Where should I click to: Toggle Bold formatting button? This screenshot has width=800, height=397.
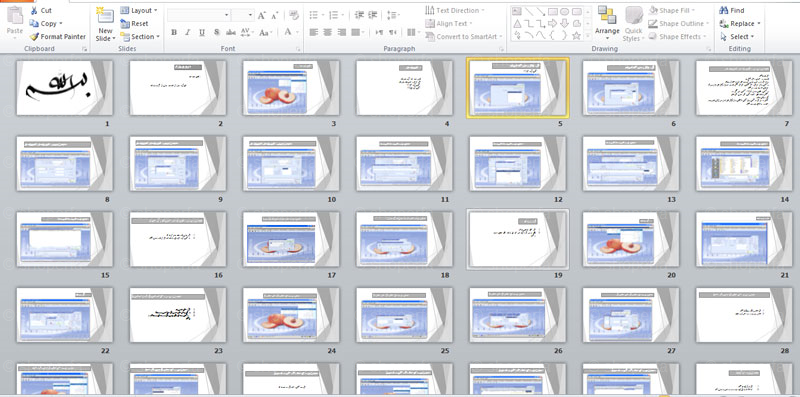click(174, 32)
